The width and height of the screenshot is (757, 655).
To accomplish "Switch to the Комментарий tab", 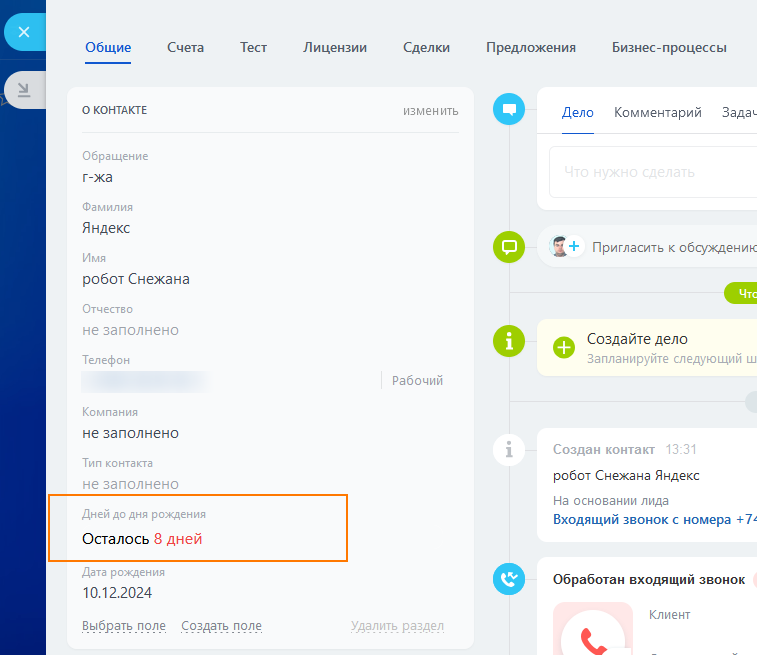I will pyautogui.click(x=658, y=113).
